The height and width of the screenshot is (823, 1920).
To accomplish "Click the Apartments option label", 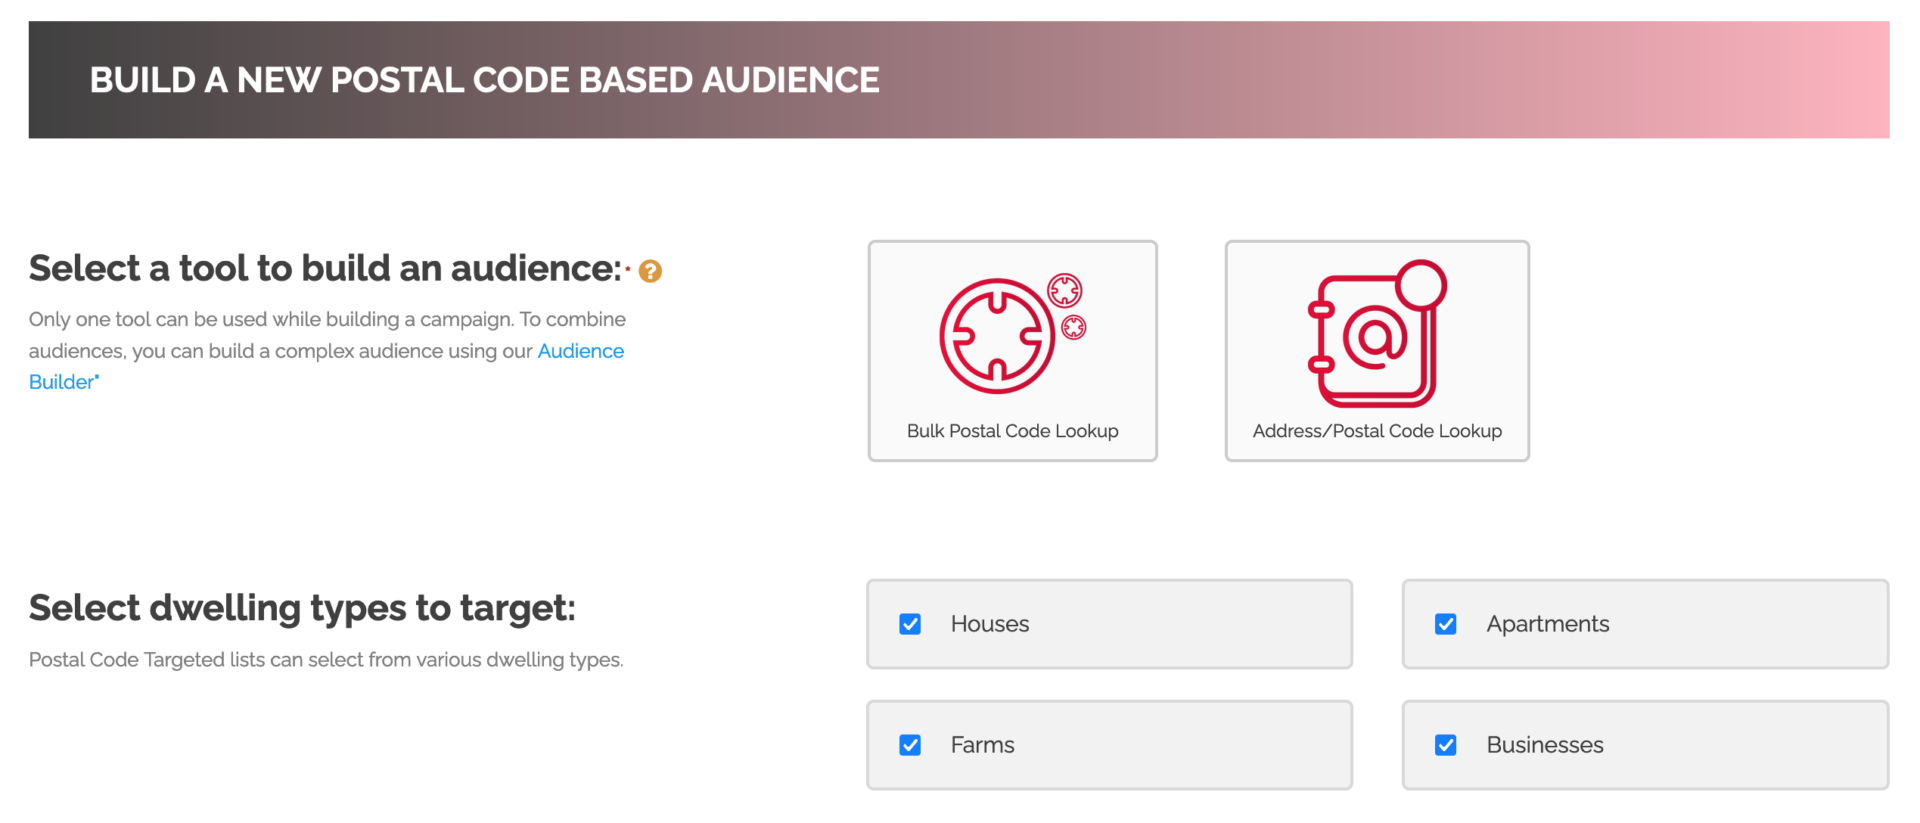I will pos(1547,624).
